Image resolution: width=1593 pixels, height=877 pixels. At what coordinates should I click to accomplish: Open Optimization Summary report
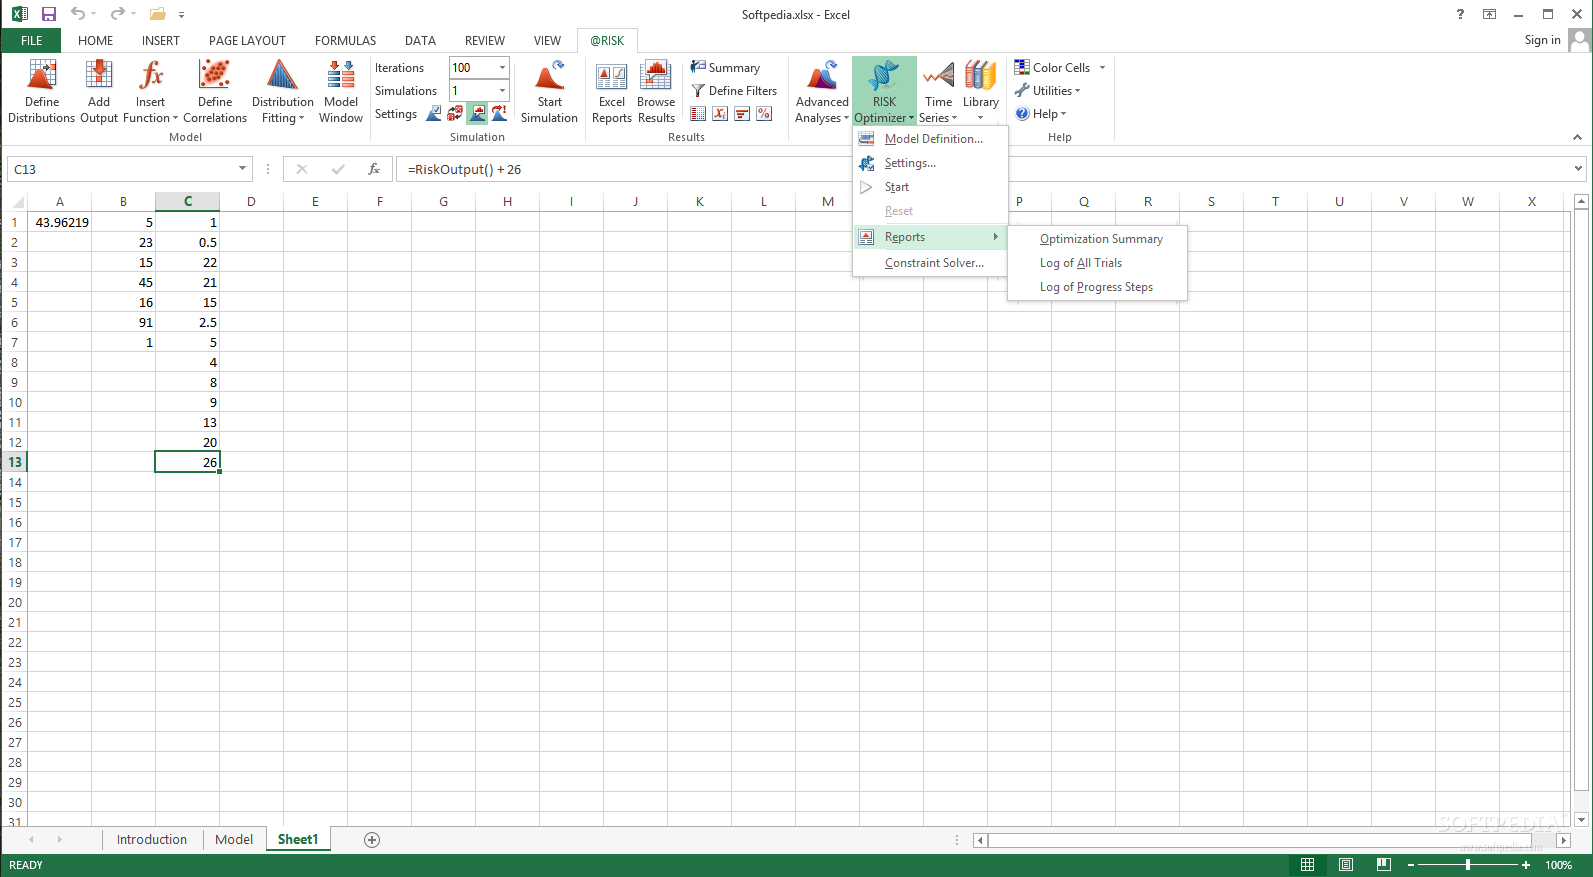[x=1098, y=239]
